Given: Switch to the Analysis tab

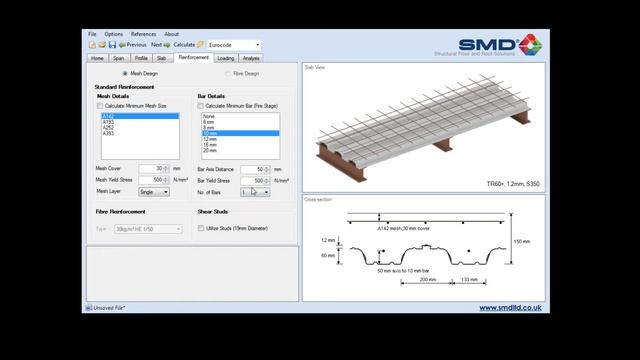Looking at the screenshot, I should coord(251,58).
